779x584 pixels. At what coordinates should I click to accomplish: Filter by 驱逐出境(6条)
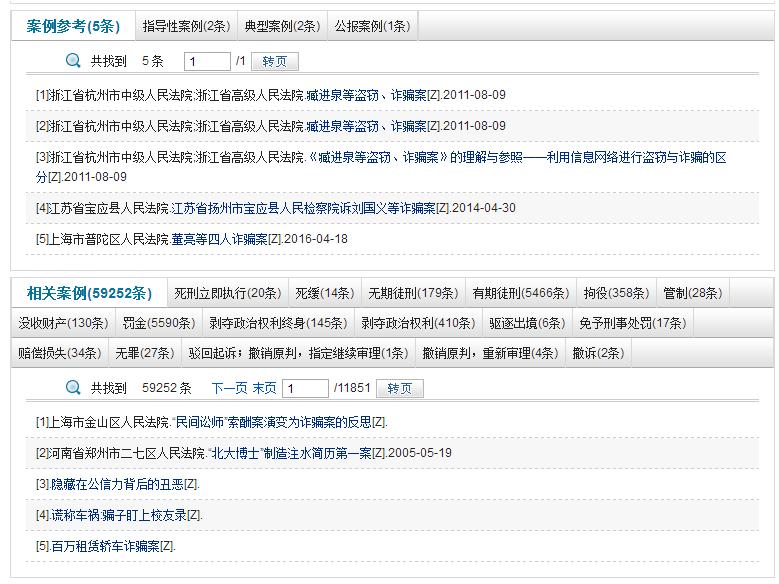[527, 323]
